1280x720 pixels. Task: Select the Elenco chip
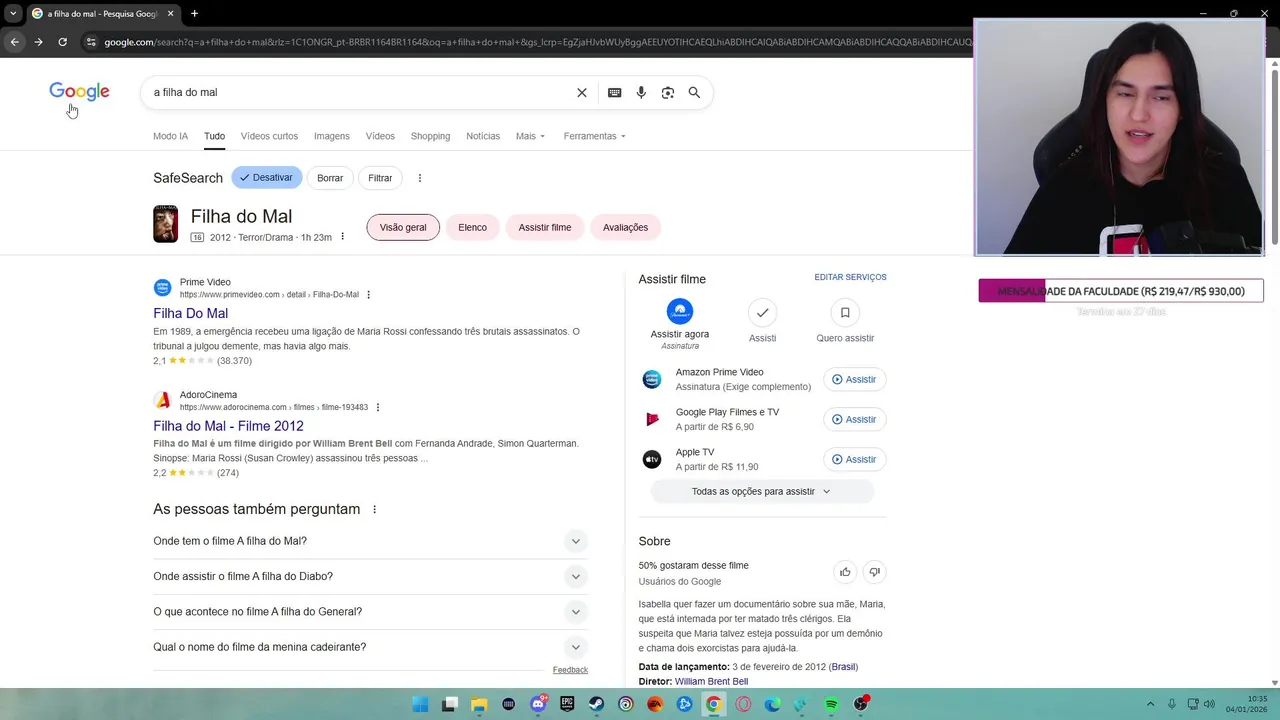point(472,227)
